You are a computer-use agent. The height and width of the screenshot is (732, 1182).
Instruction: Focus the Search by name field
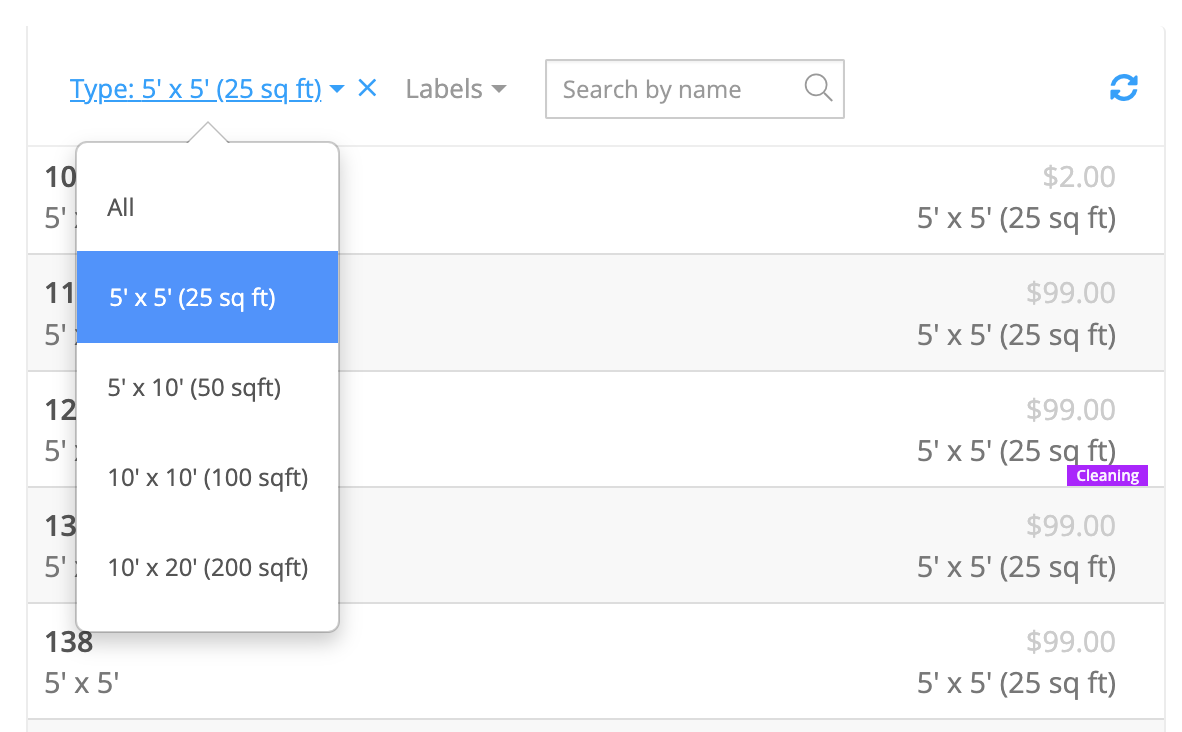coord(680,89)
